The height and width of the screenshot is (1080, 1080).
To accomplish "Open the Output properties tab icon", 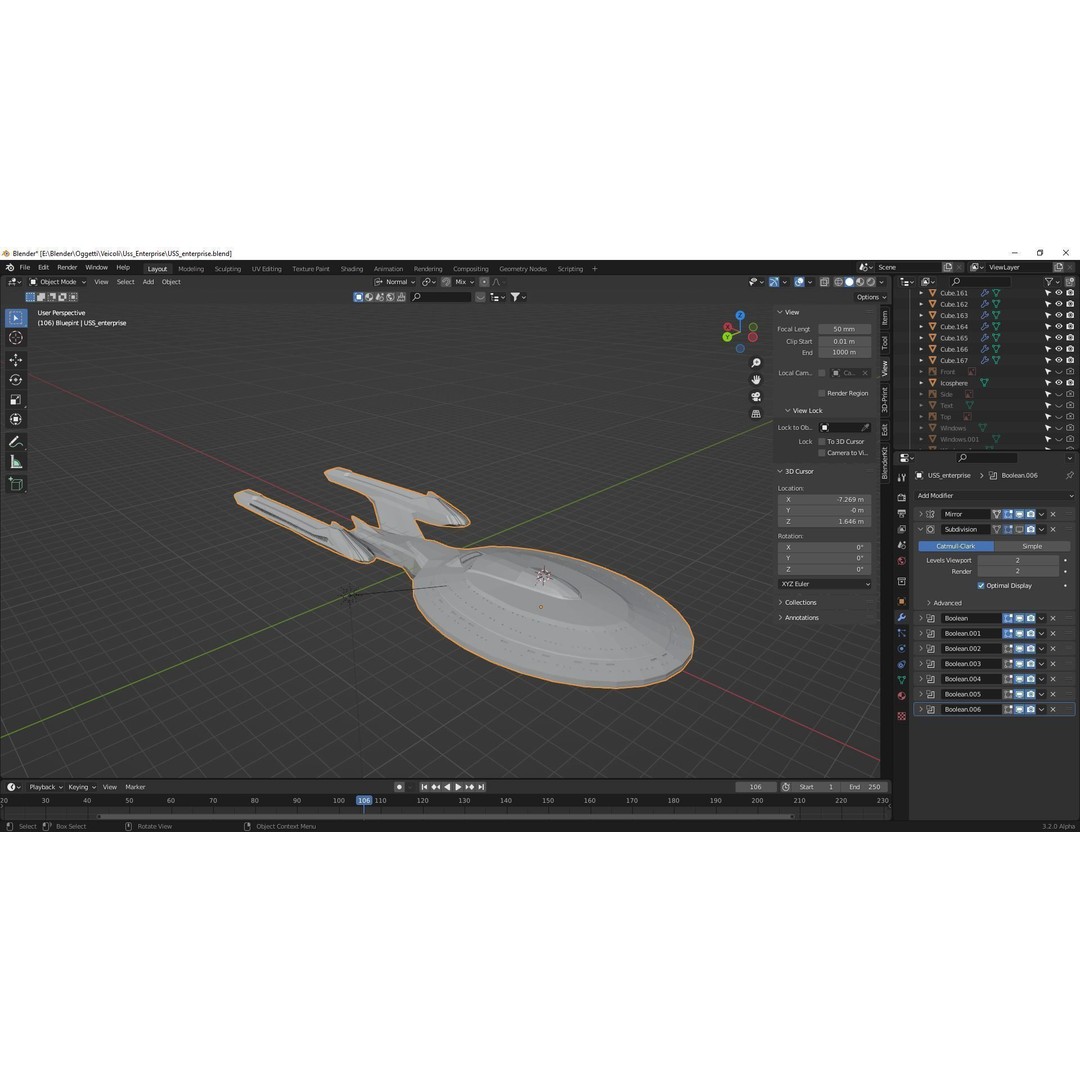I will click(902, 513).
